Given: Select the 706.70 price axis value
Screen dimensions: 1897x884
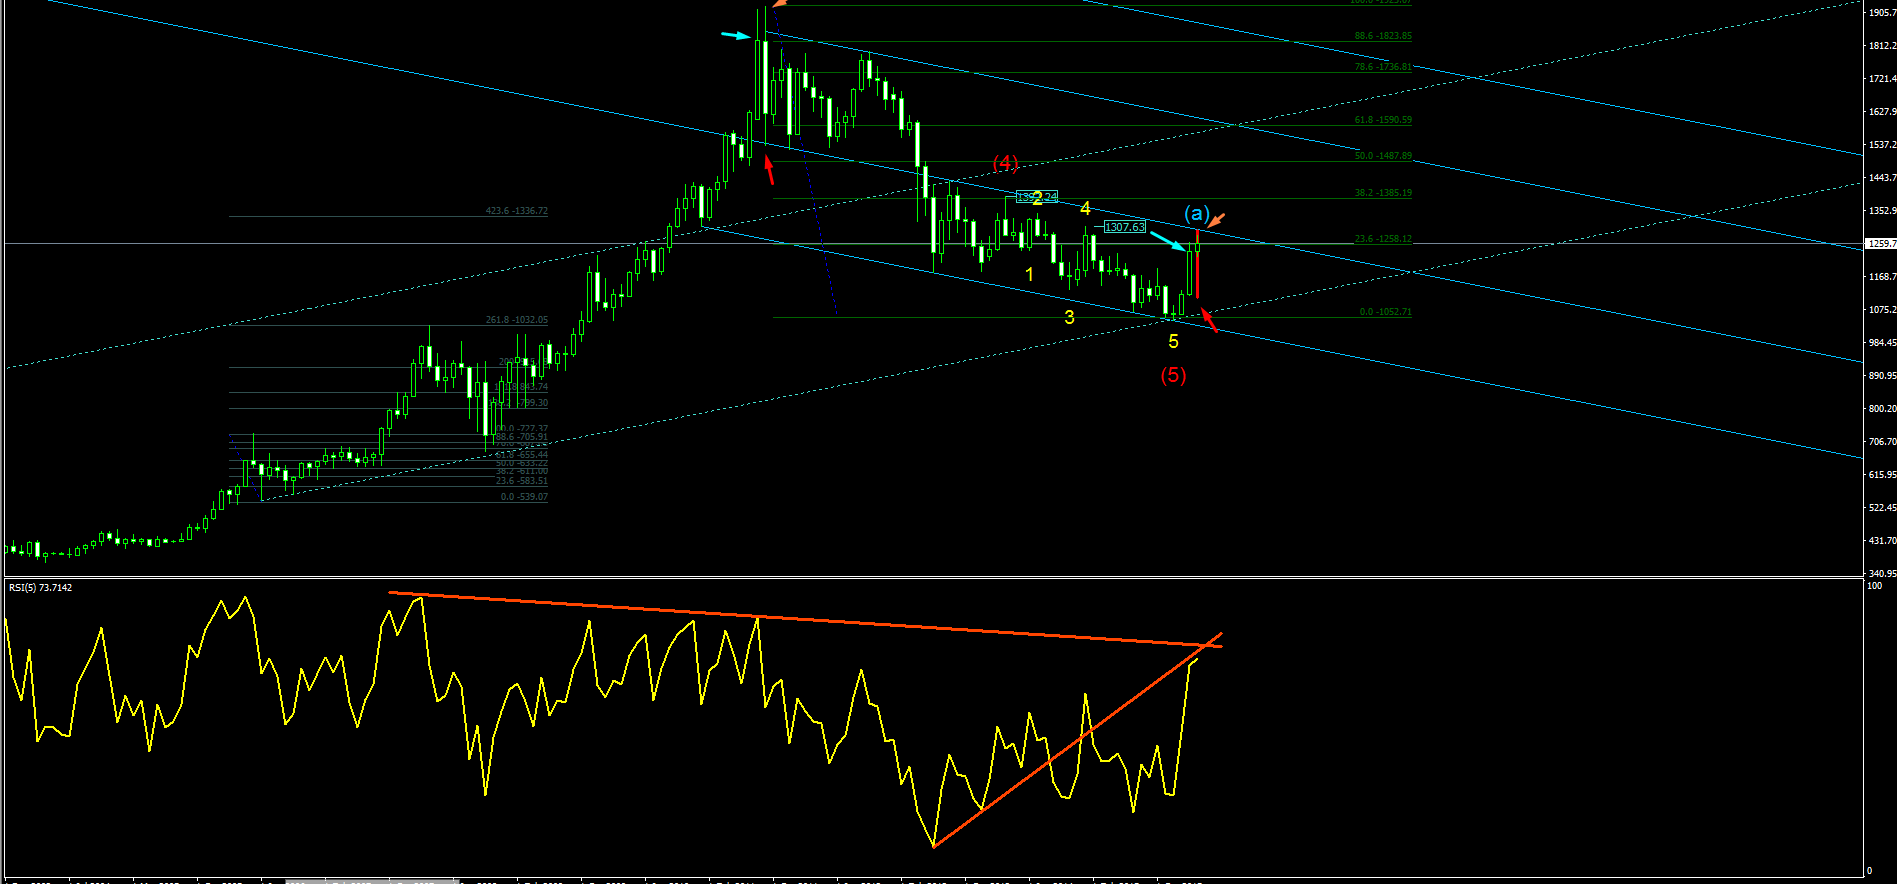Looking at the screenshot, I should tap(1881, 442).
